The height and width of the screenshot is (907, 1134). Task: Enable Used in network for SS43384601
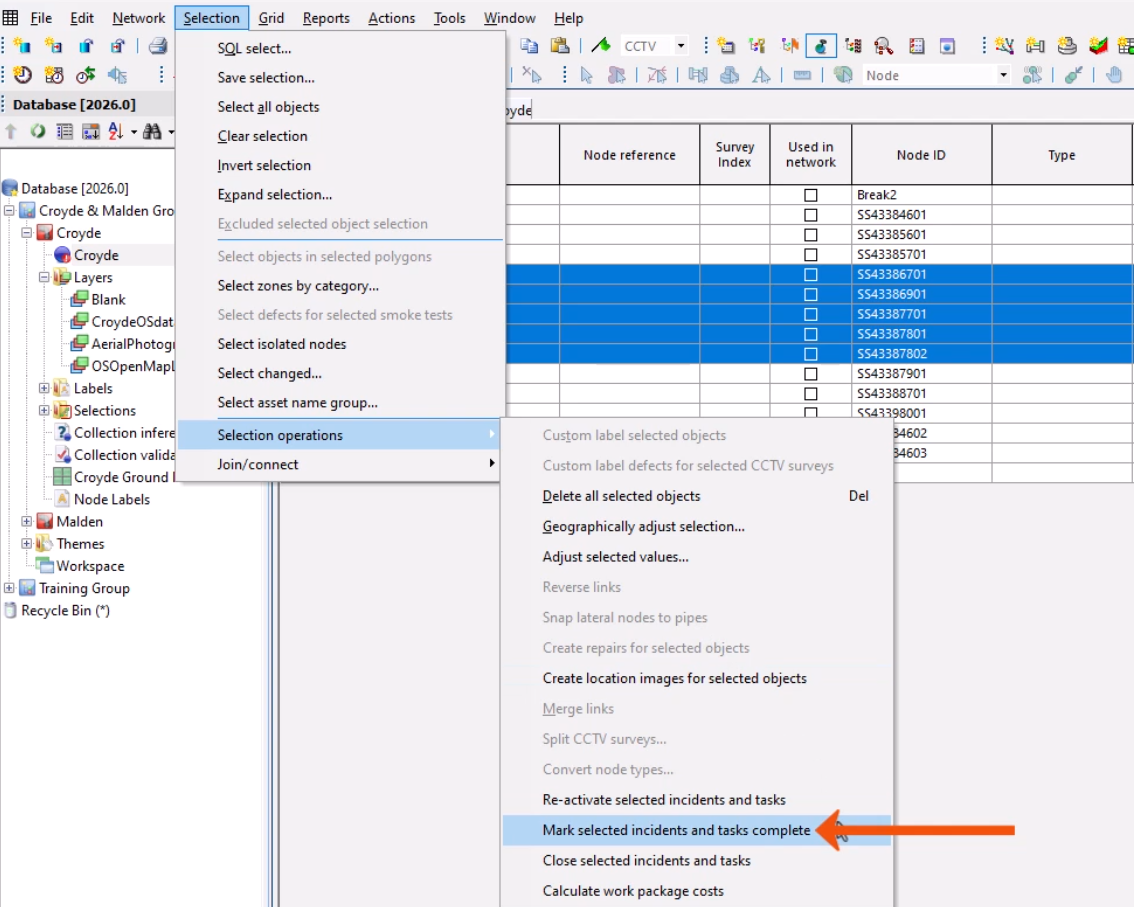pos(810,214)
